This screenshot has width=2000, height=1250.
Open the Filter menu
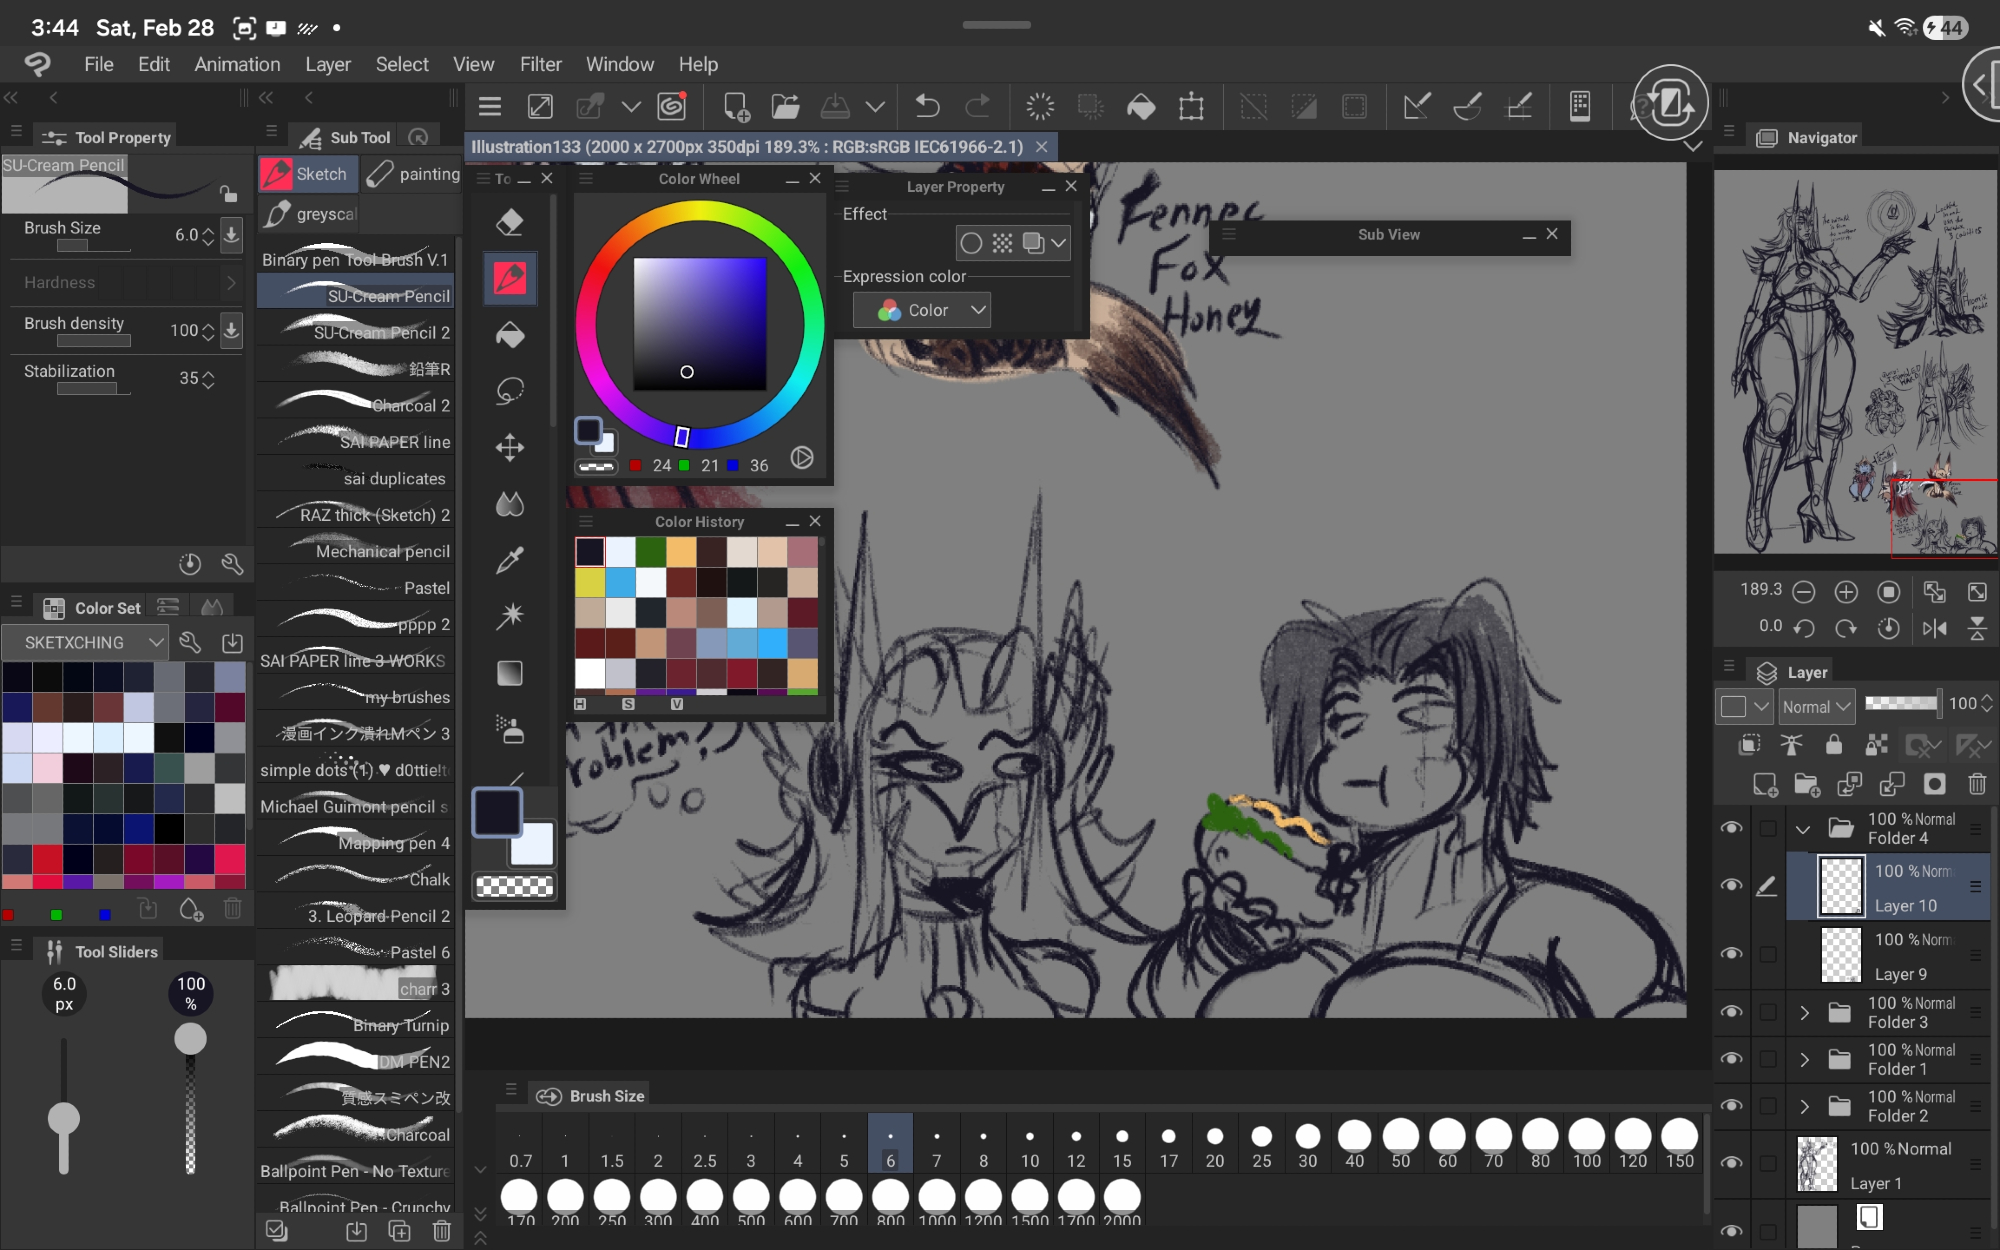pos(540,64)
